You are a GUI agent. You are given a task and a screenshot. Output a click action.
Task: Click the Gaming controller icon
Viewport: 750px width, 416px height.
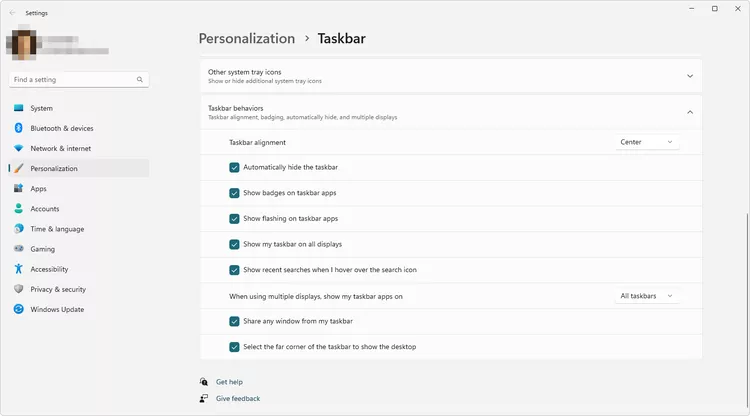(x=19, y=249)
